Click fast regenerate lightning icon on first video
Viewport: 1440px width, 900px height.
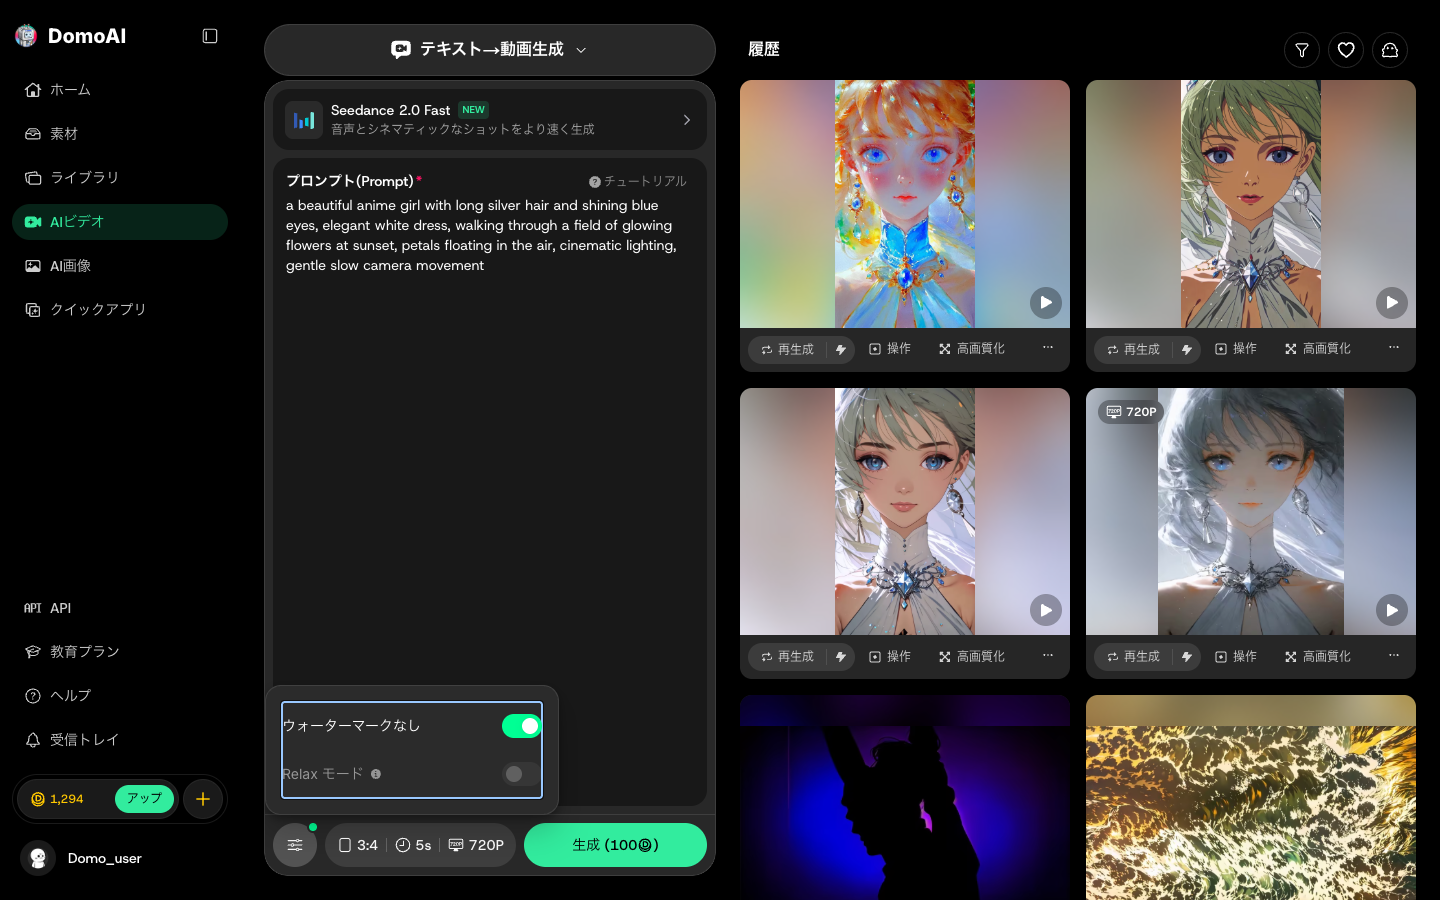click(841, 350)
